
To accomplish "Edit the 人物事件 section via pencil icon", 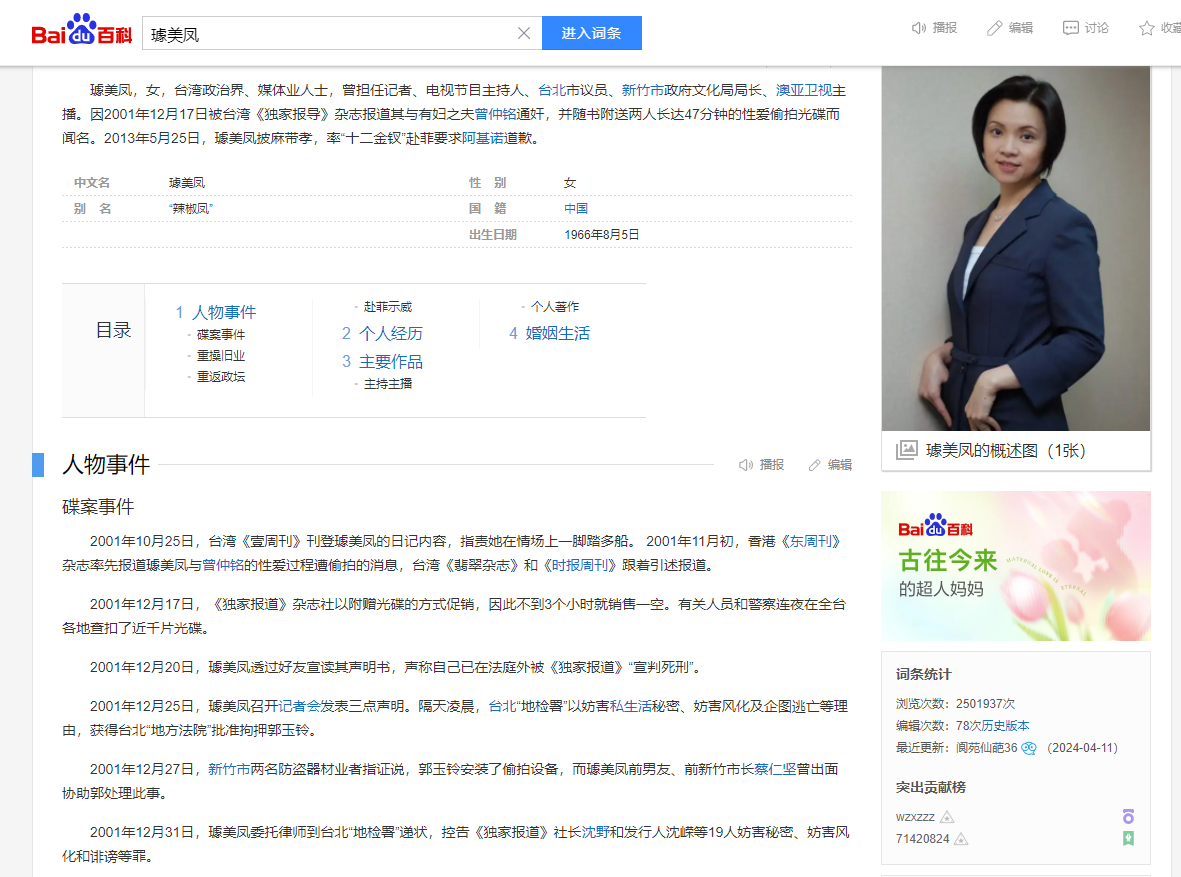I will click(x=815, y=465).
